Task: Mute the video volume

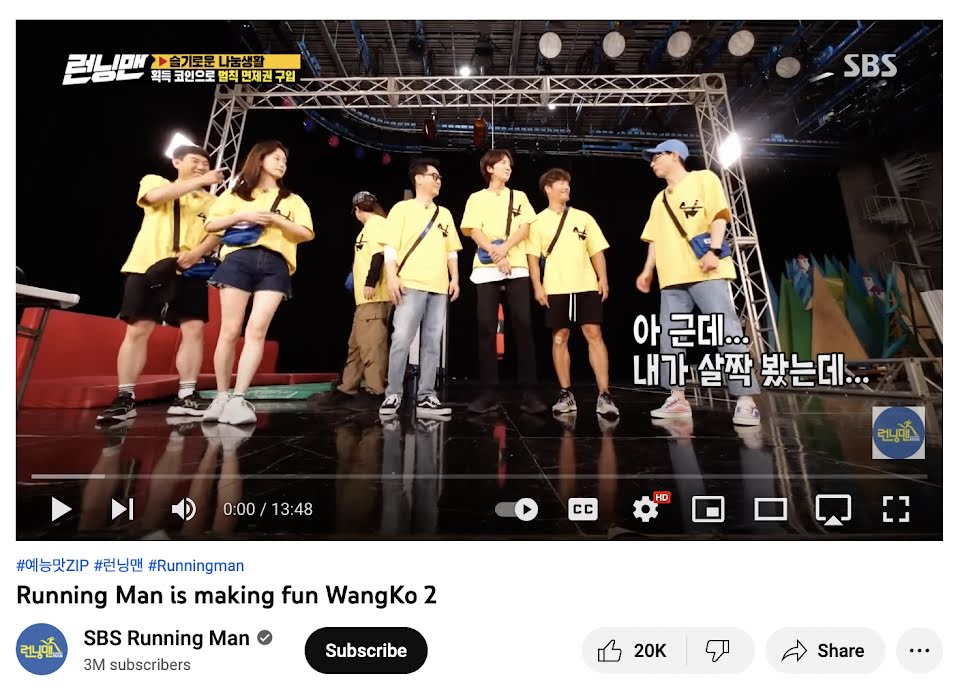Action: tap(184, 509)
